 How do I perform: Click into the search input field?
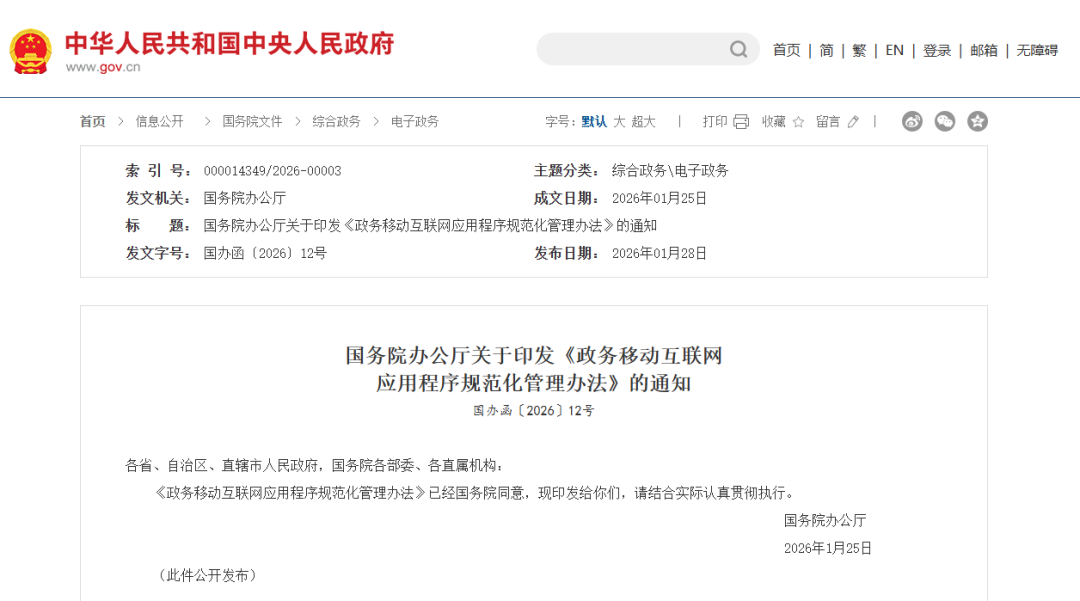(x=630, y=49)
